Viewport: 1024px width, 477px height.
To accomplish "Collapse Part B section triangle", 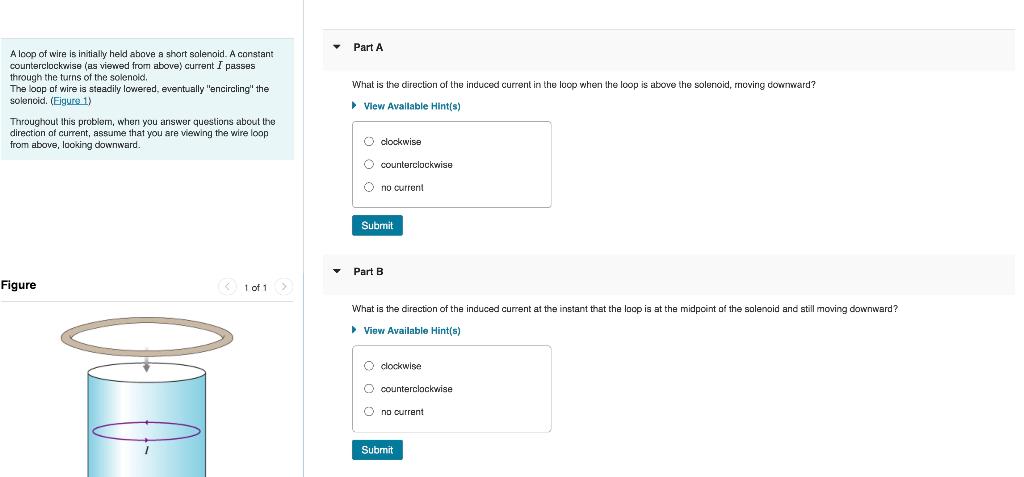I will [x=337, y=271].
